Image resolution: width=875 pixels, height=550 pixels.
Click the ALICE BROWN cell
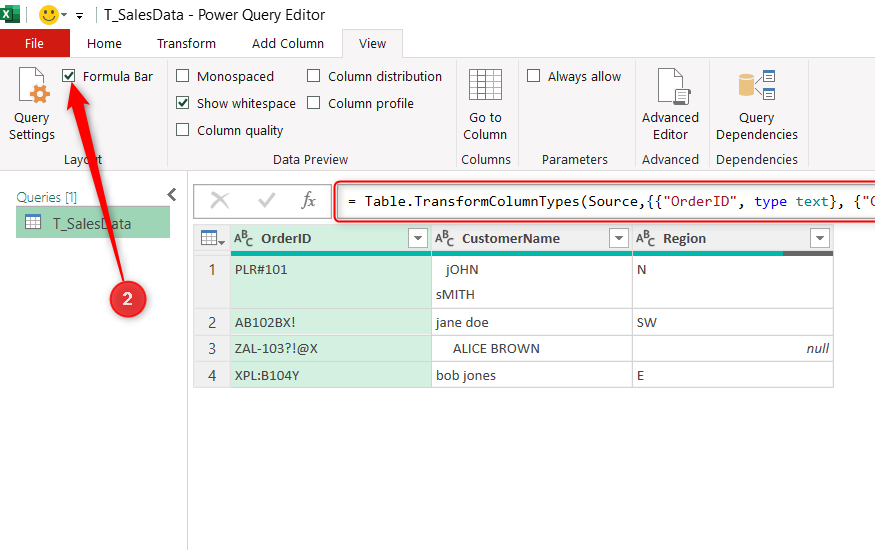[532, 349]
